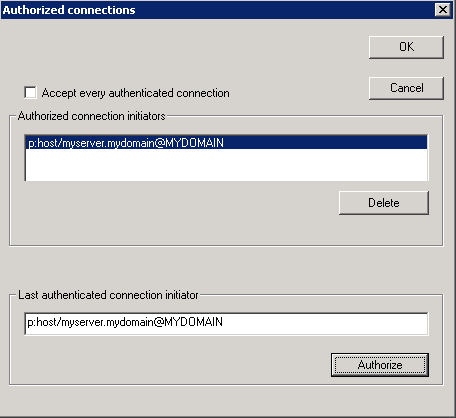456x418 pixels.
Task: Dismiss the dialog using Cancel
Action: pyautogui.click(x=406, y=88)
